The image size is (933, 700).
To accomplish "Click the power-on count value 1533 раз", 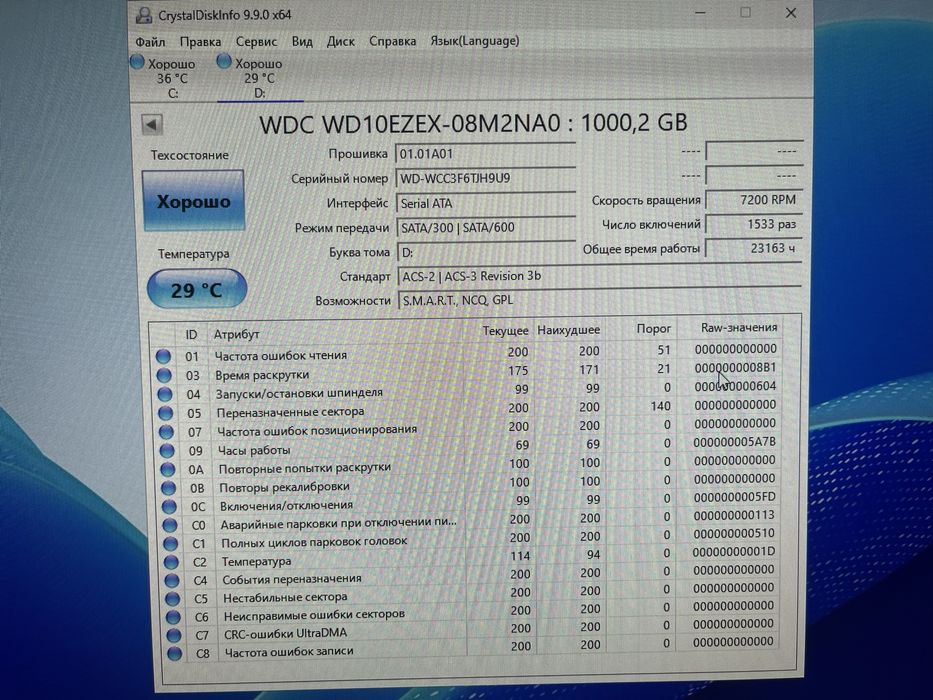I will tap(753, 224).
